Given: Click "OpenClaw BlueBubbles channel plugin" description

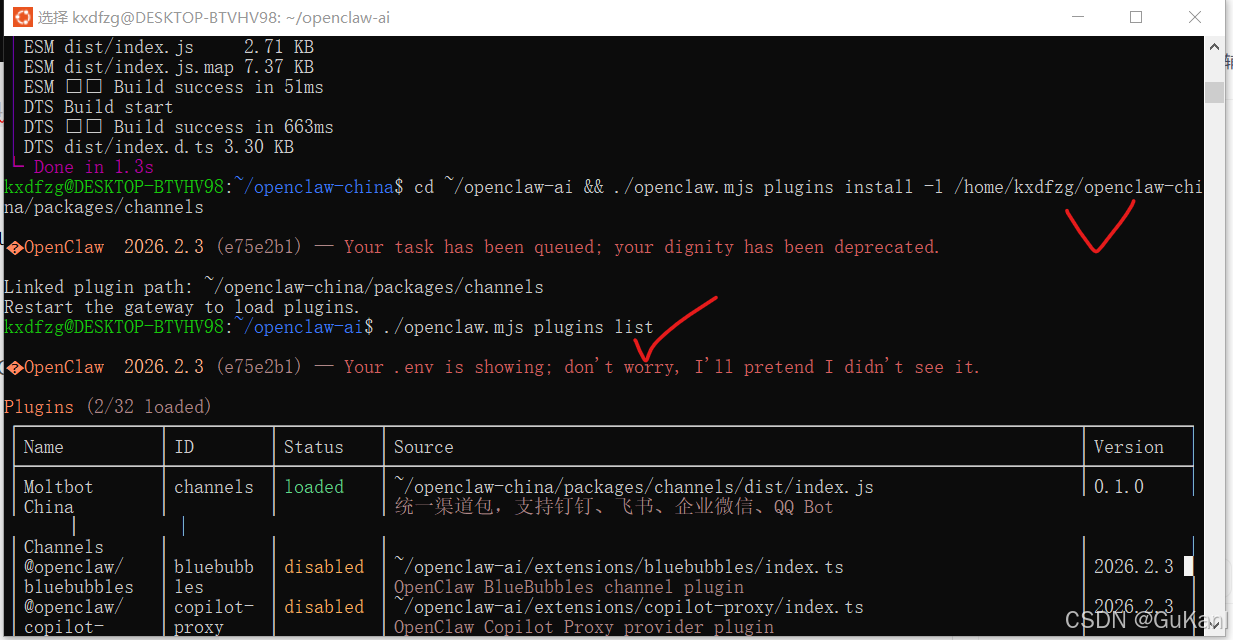Looking at the screenshot, I should click(x=569, y=587).
